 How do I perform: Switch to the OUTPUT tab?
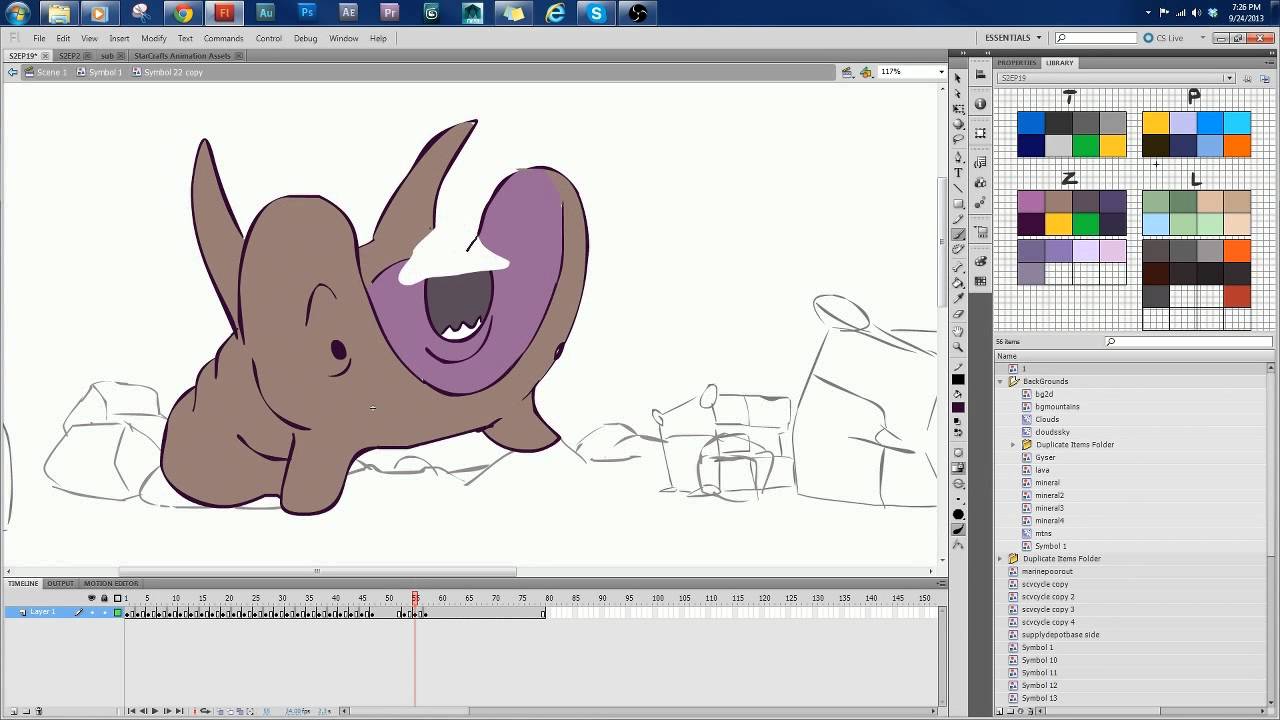[x=60, y=583]
